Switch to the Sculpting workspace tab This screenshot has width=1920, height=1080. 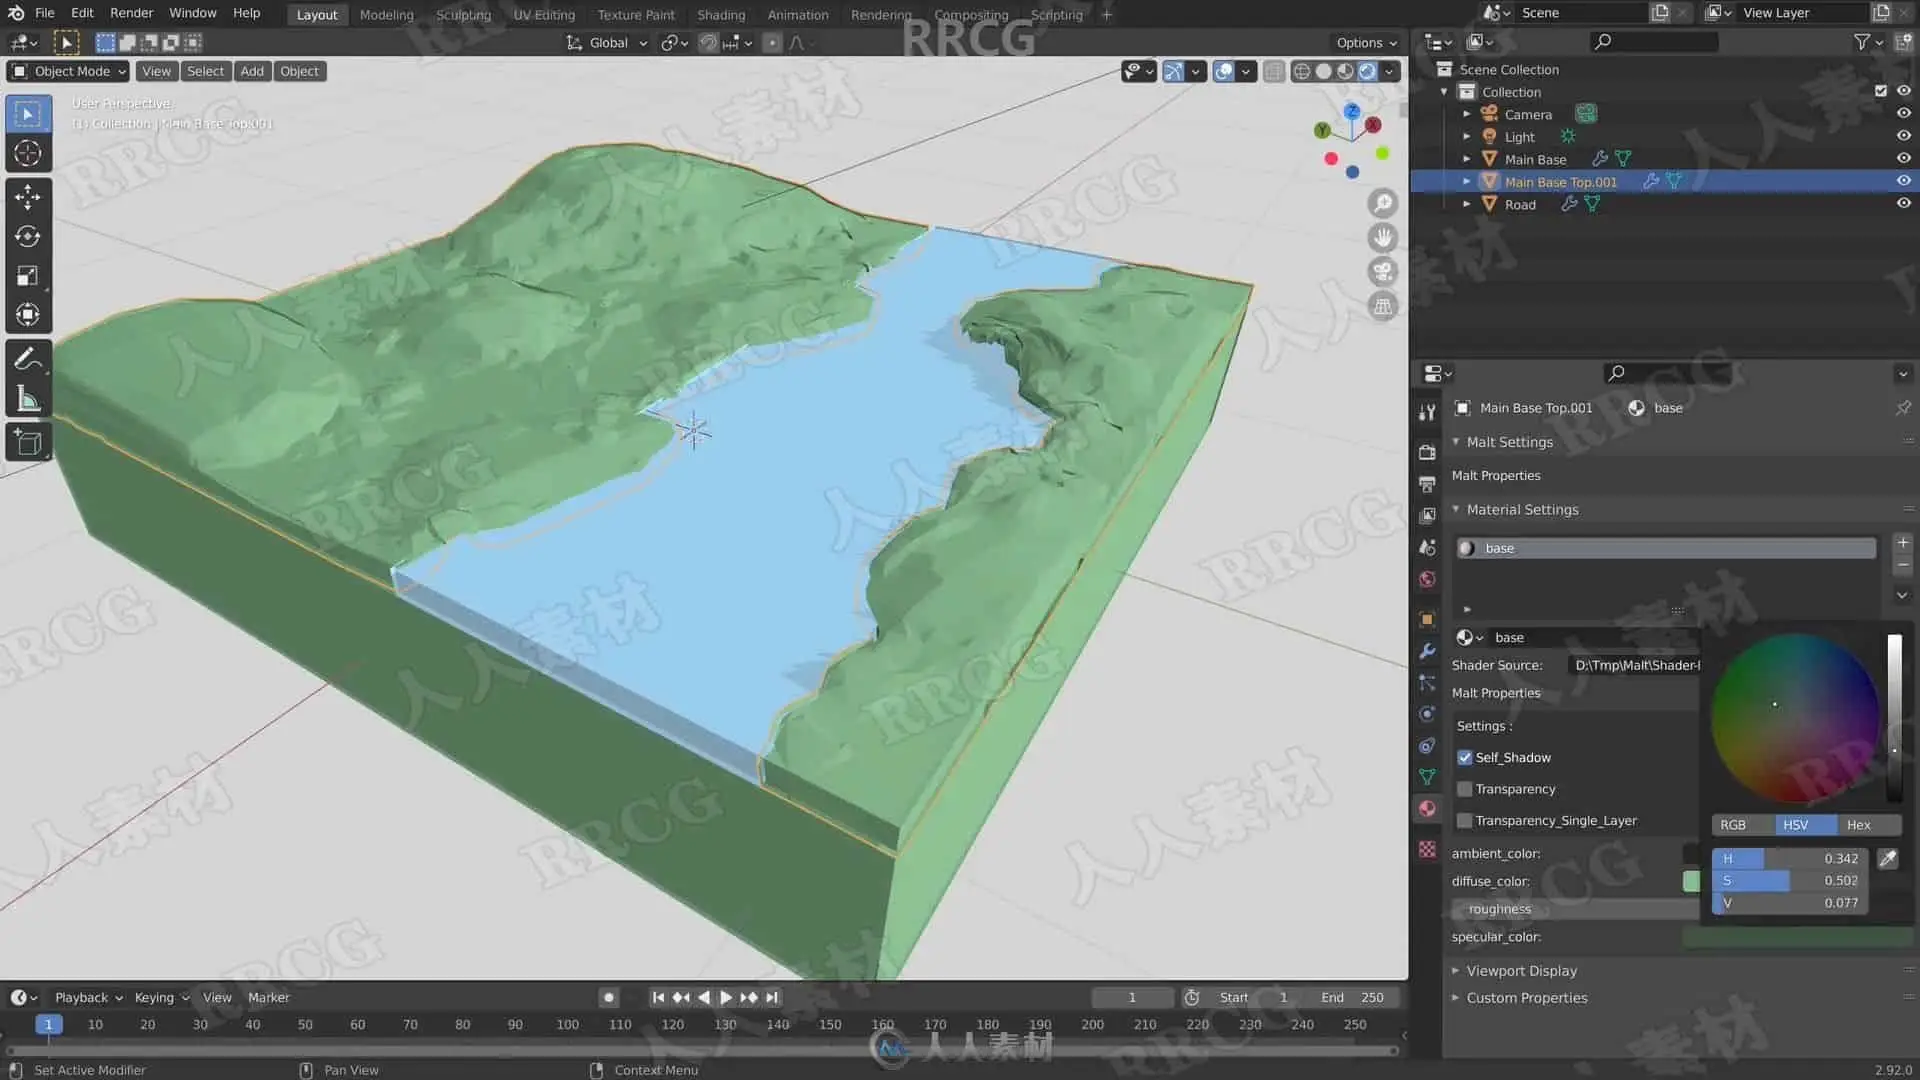pos(463,15)
